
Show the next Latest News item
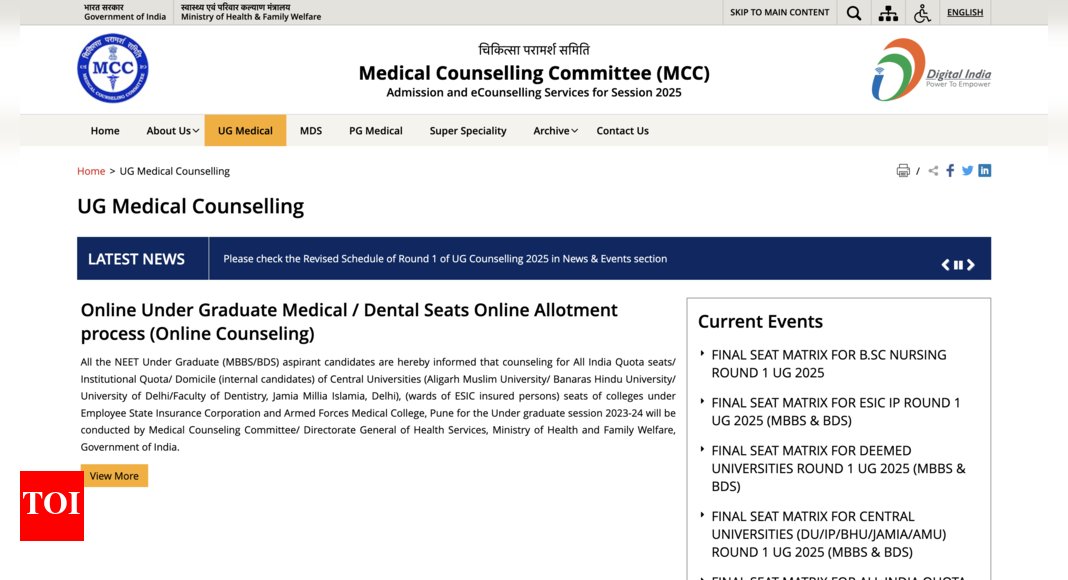[971, 265]
